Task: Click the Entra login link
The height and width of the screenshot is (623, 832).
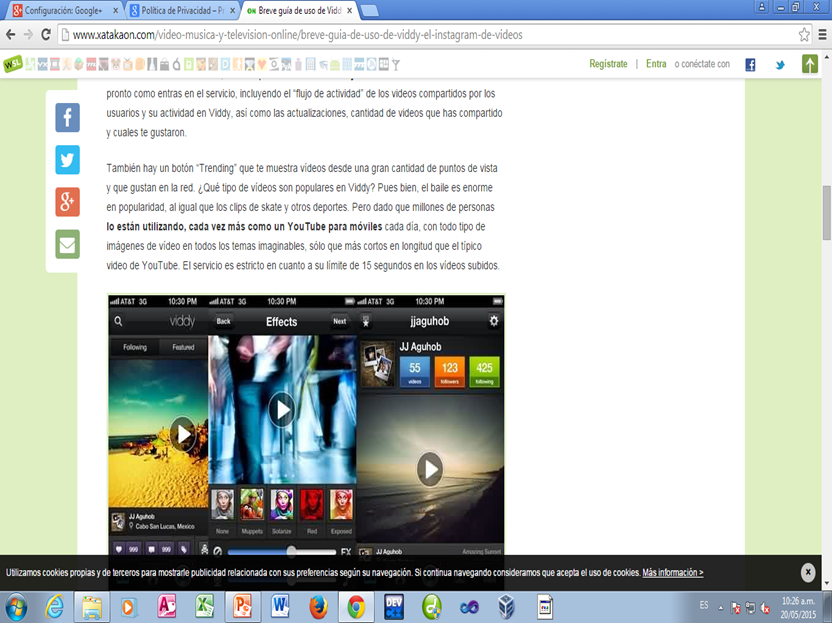Action: click(x=656, y=64)
